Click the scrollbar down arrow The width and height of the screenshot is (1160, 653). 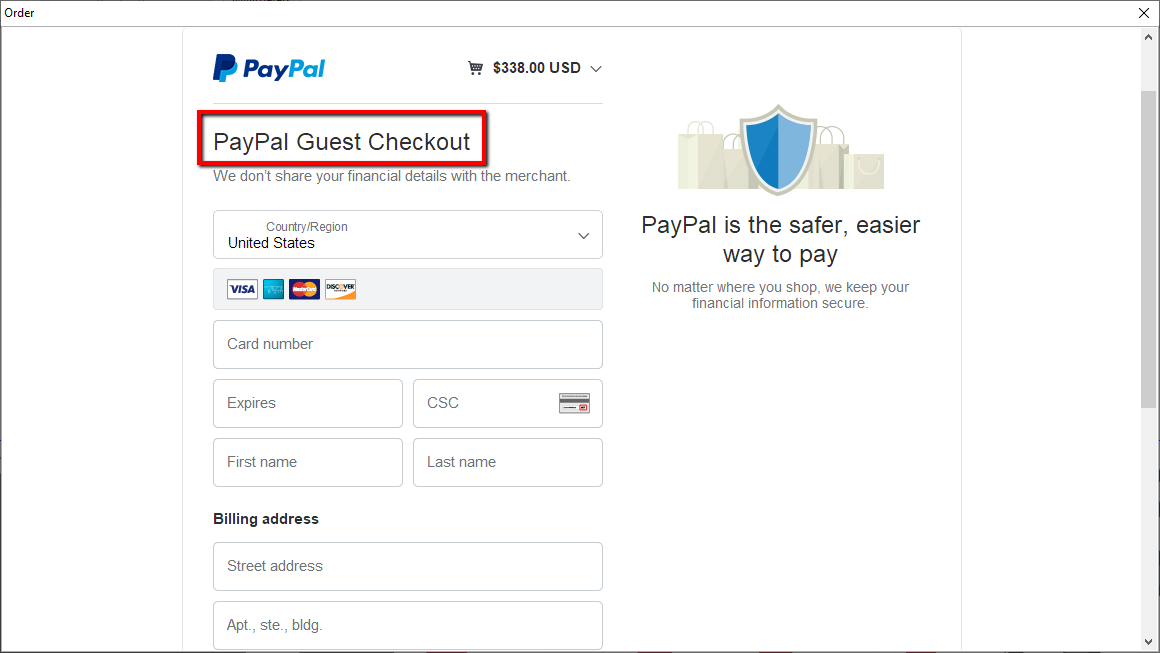pos(1148,642)
